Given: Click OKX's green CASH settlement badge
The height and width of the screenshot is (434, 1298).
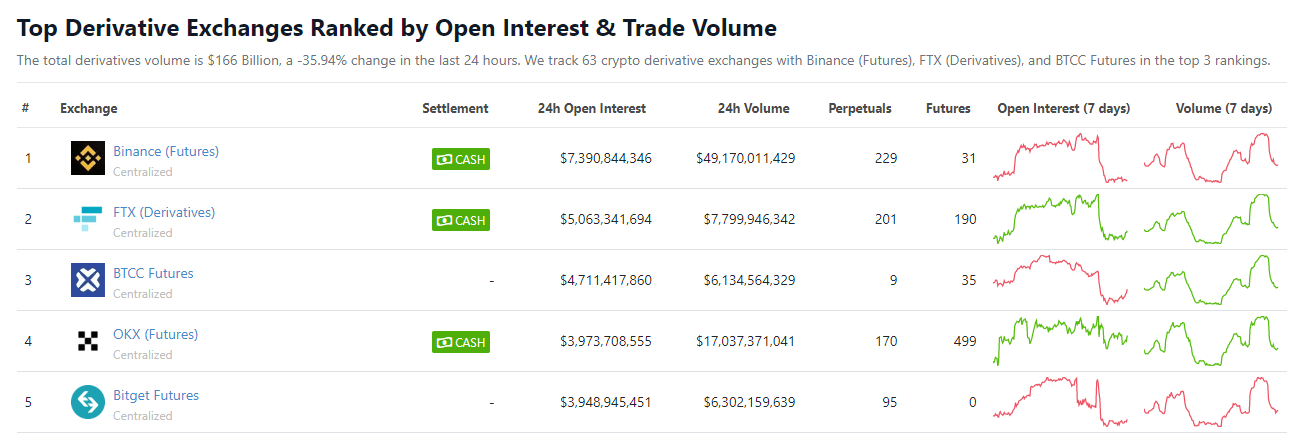Looking at the screenshot, I should [461, 342].
